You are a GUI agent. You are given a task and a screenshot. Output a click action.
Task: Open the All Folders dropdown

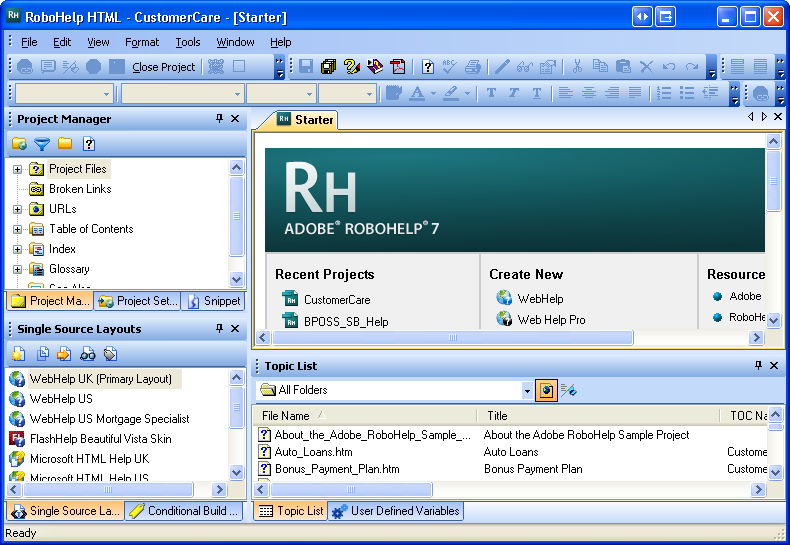tap(527, 390)
